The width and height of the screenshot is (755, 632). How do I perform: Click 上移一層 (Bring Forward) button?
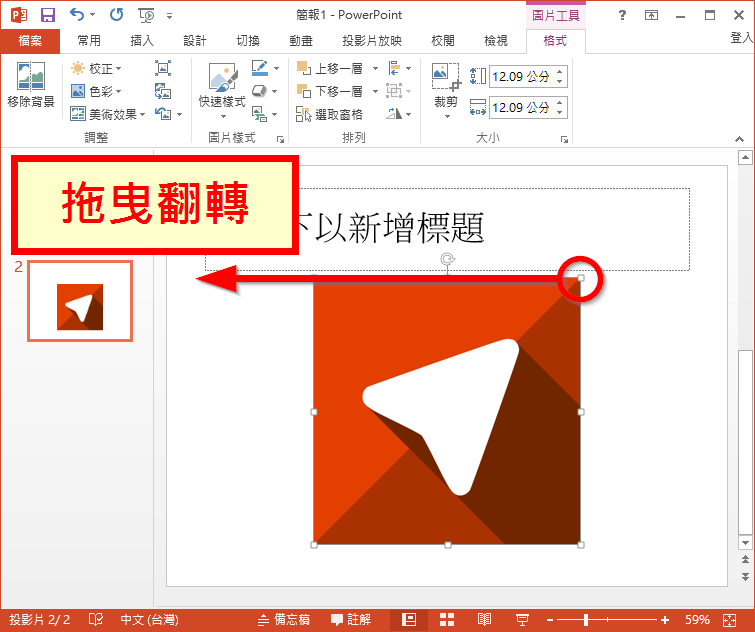(330, 68)
